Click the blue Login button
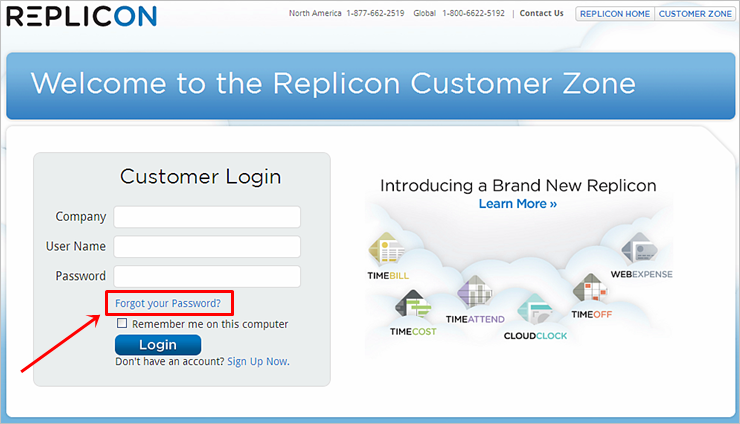The image size is (740, 424). click(158, 345)
